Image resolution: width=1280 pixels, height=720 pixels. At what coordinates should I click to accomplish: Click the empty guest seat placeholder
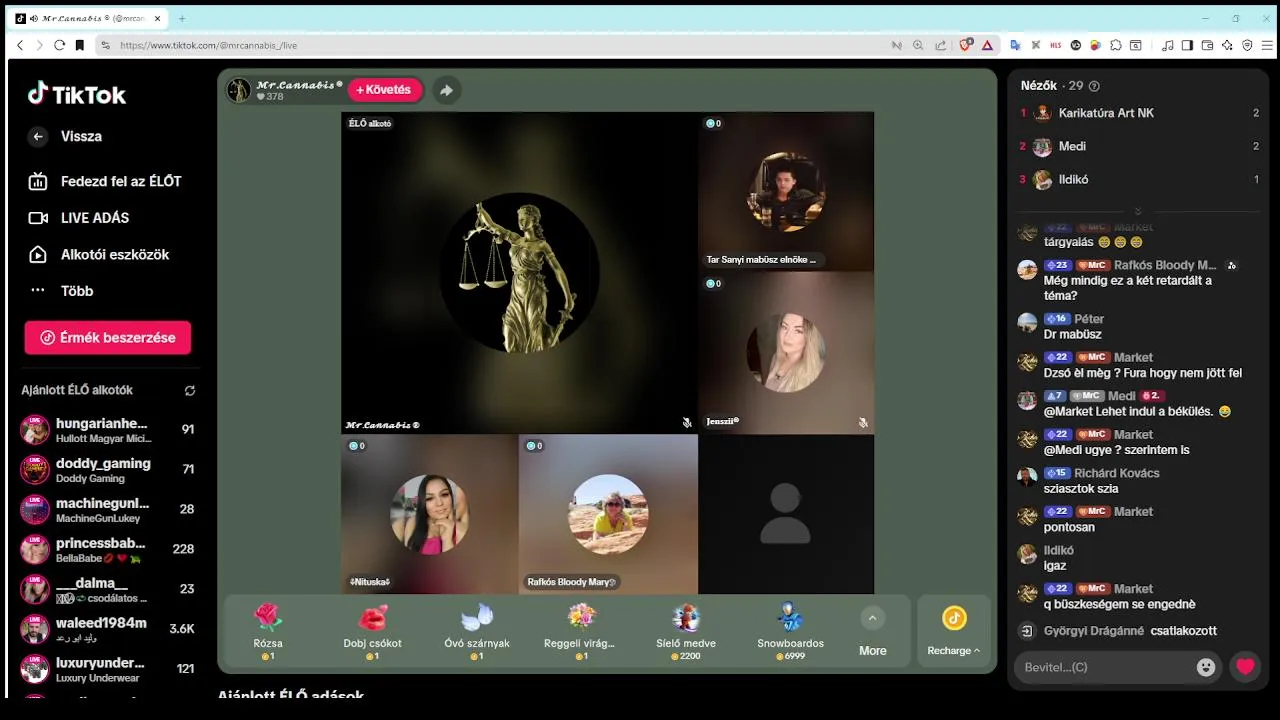pos(786,514)
